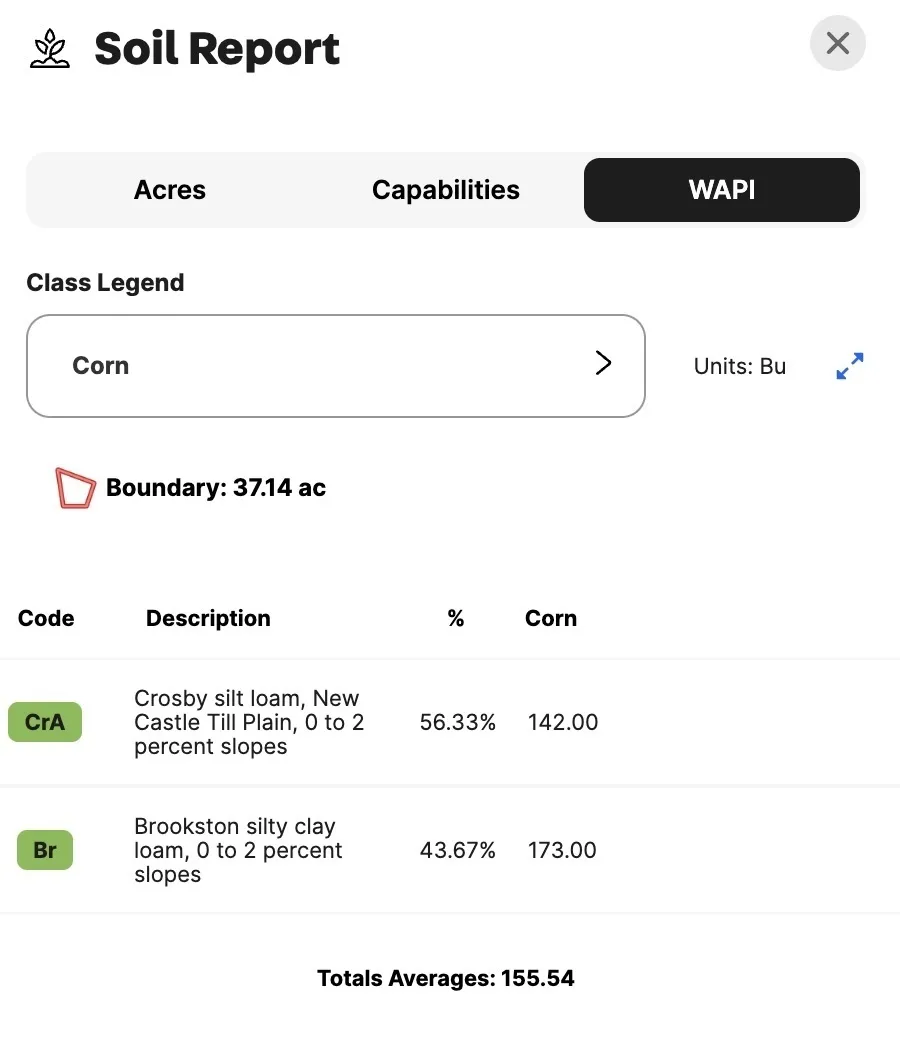Click the chevron arrow in Corn selector
The height and width of the screenshot is (1064, 900).
(603, 363)
